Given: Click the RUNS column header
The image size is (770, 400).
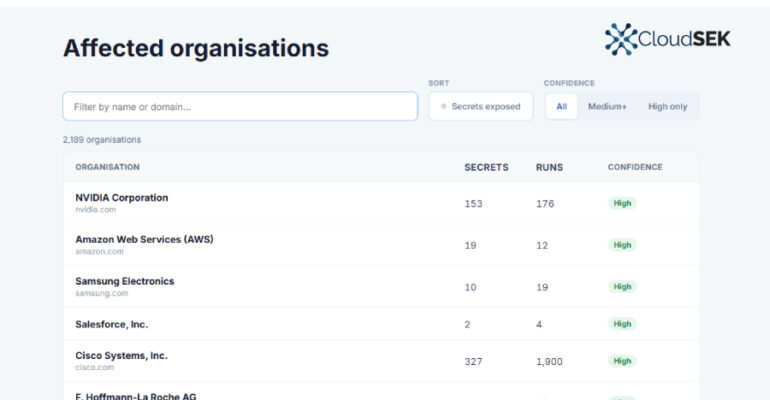Looking at the screenshot, I should (549, 167).
